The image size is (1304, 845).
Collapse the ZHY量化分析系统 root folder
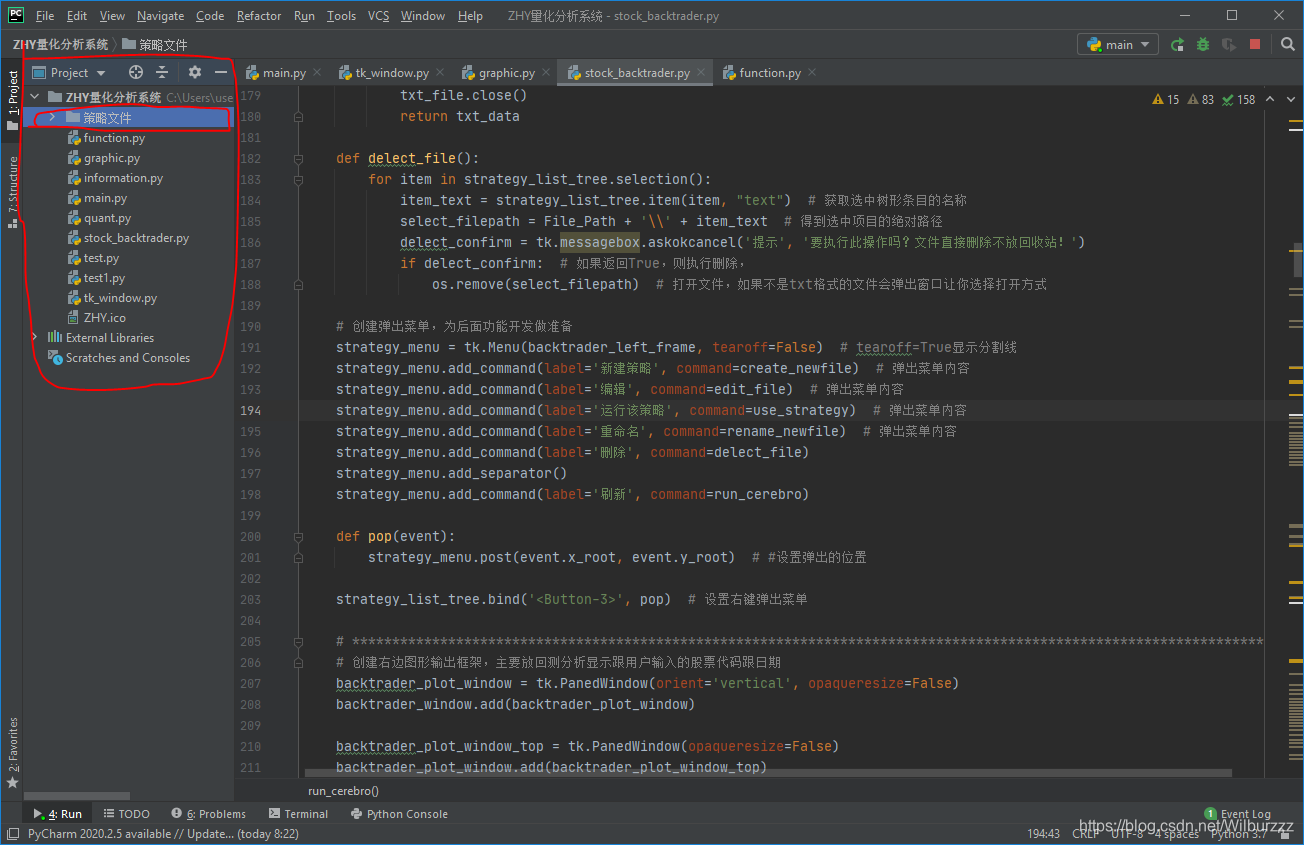click(x=35, y=98)
